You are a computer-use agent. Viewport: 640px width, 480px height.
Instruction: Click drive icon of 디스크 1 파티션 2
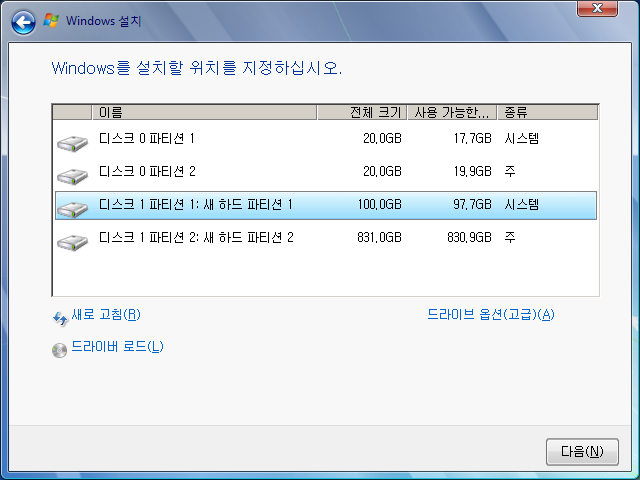[x=73, y=242]
